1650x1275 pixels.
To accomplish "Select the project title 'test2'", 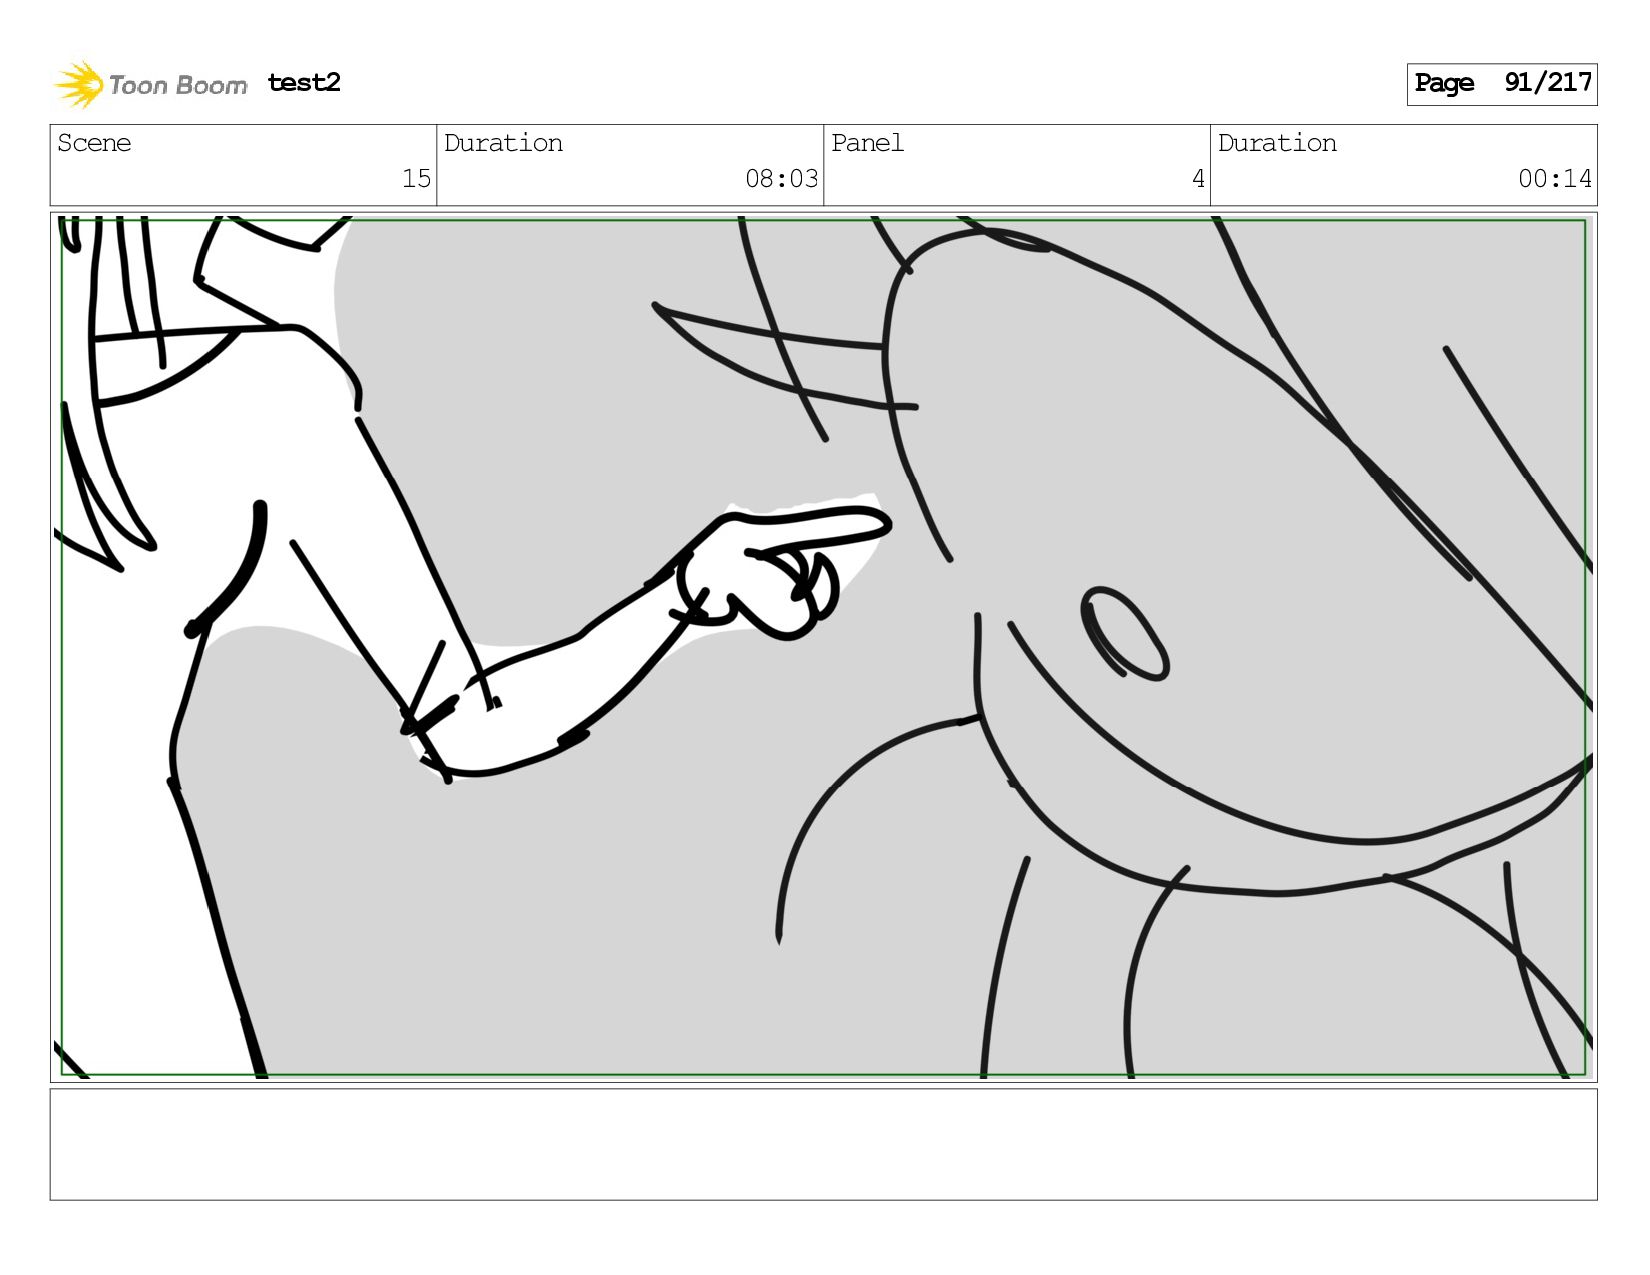I will coord(304,82).
